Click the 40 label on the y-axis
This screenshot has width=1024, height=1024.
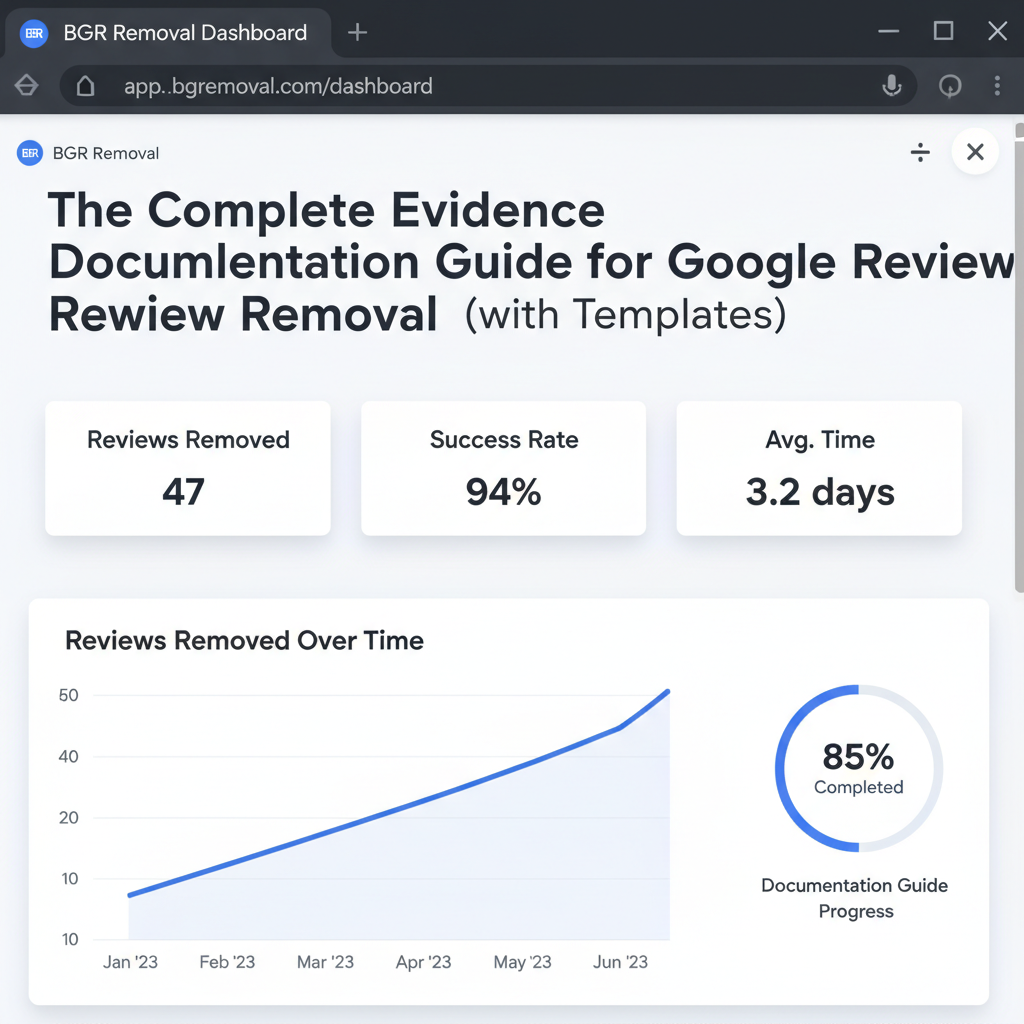(69, 757)
